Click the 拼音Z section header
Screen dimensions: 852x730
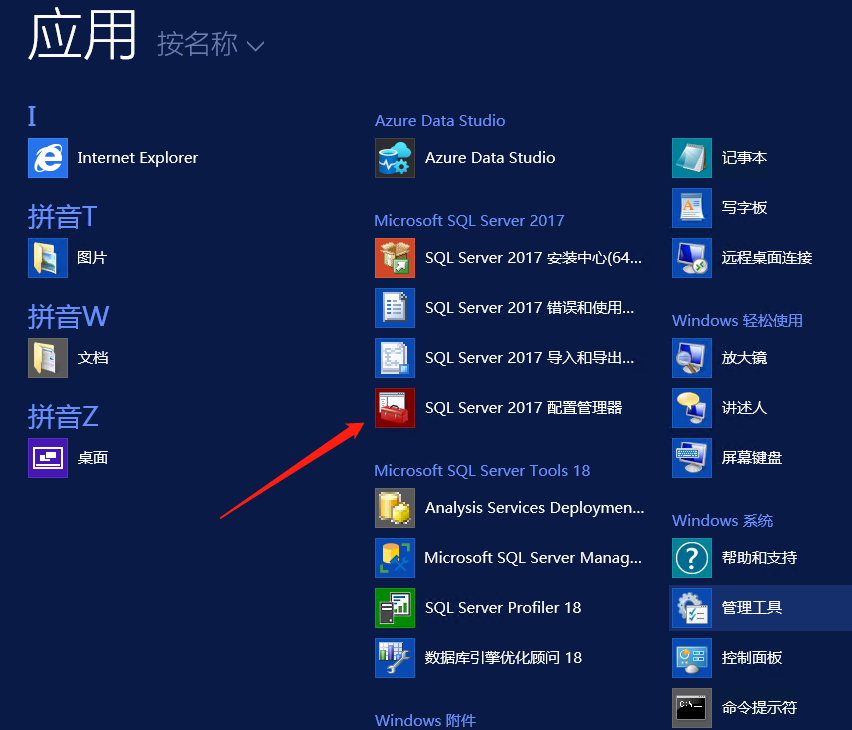click(63, 416)
